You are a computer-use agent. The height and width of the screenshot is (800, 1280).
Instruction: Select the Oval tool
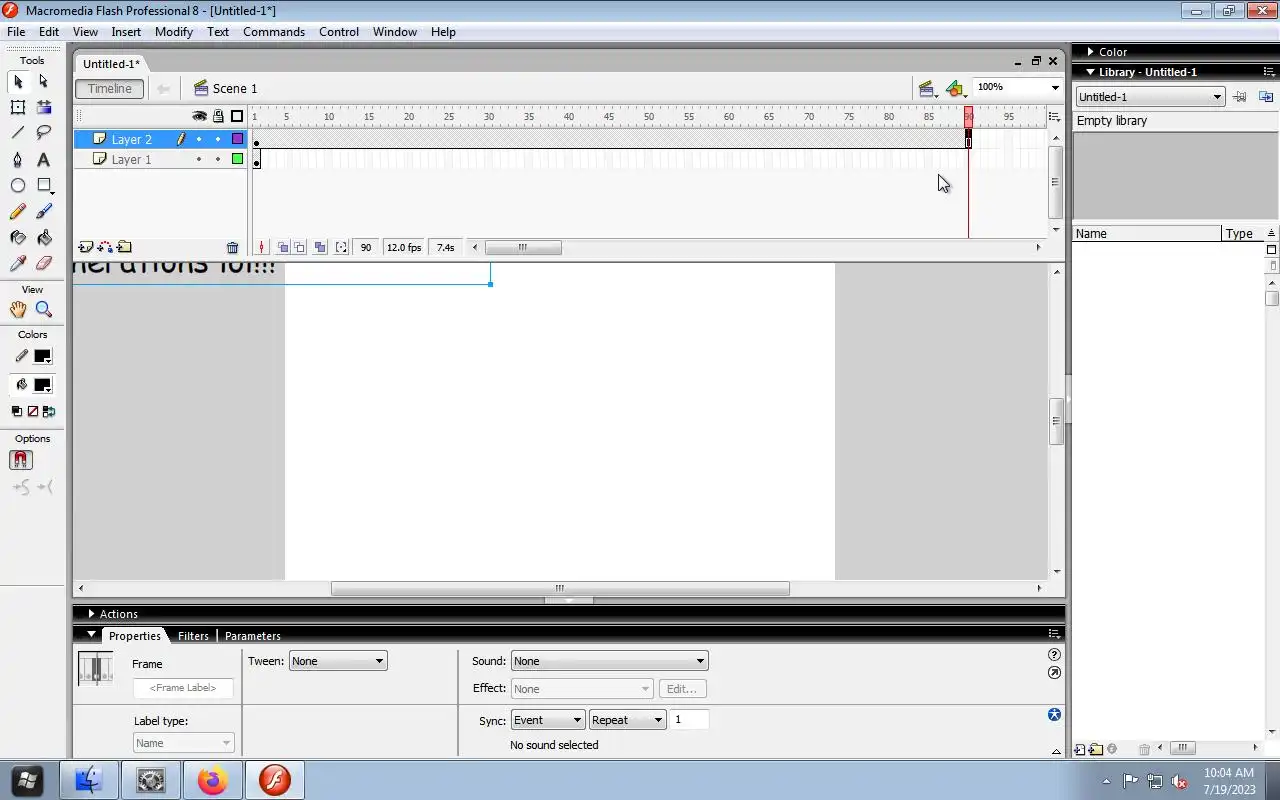point(18,186)
